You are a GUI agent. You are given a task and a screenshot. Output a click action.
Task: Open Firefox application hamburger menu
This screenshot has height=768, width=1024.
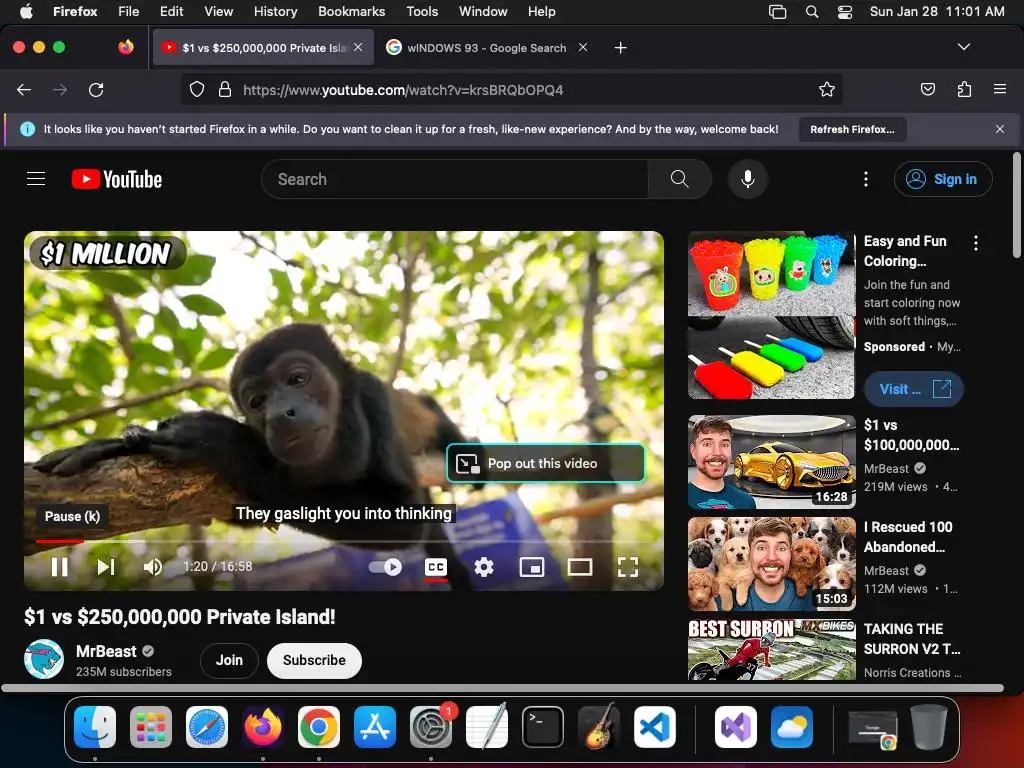1000,89
